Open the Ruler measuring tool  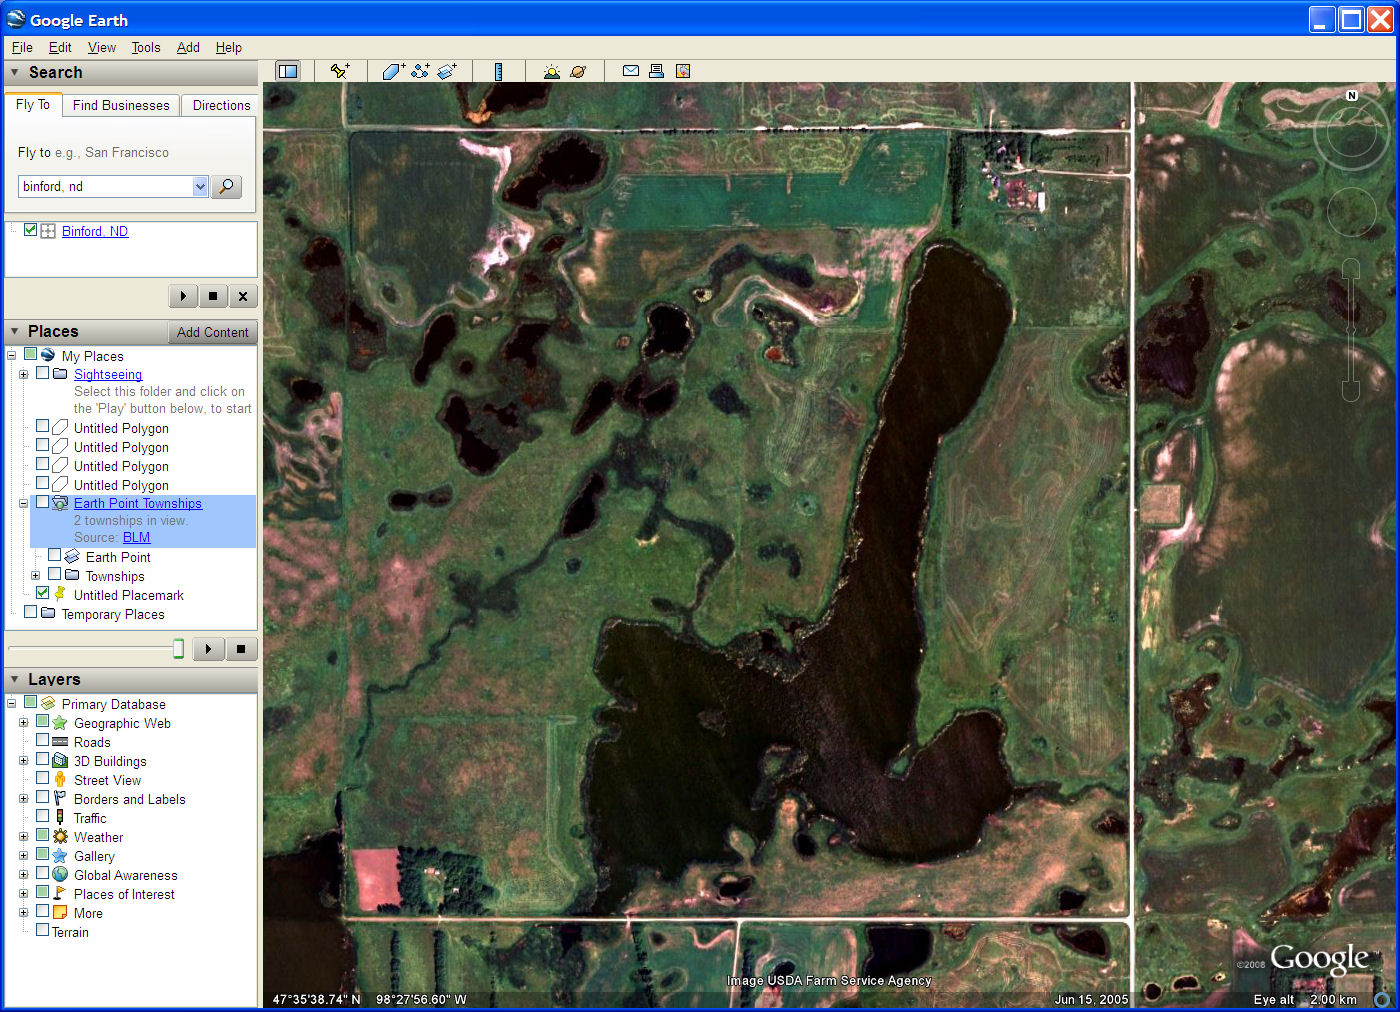click(x=498, y=71)
